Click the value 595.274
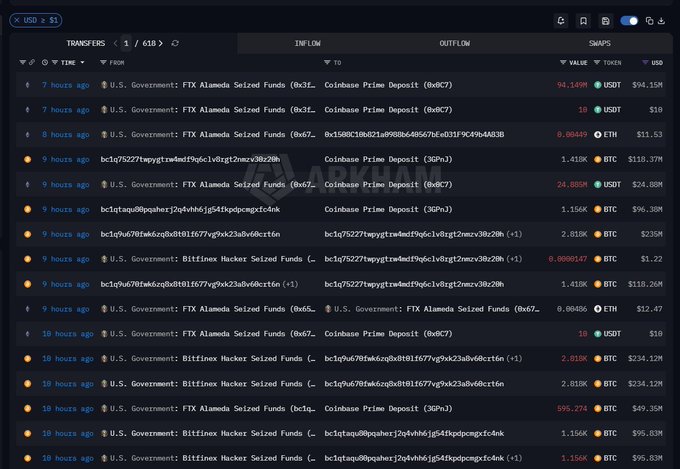The image size is (680, 469). pos(572,409)
